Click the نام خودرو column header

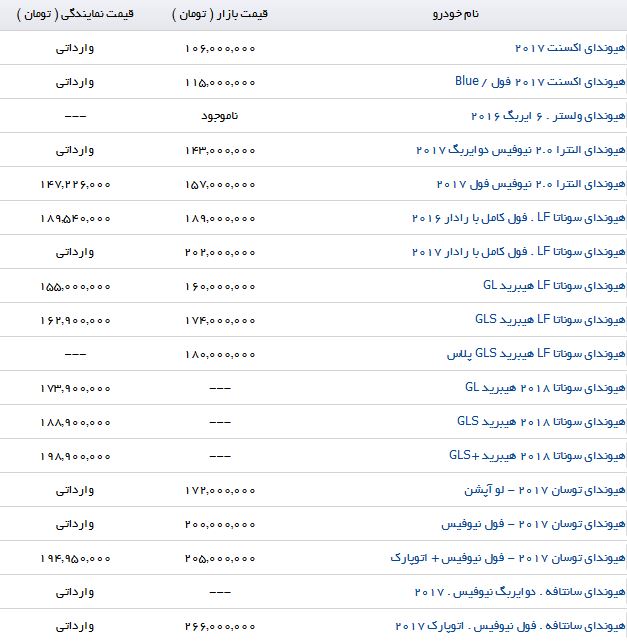pos(456,14)
